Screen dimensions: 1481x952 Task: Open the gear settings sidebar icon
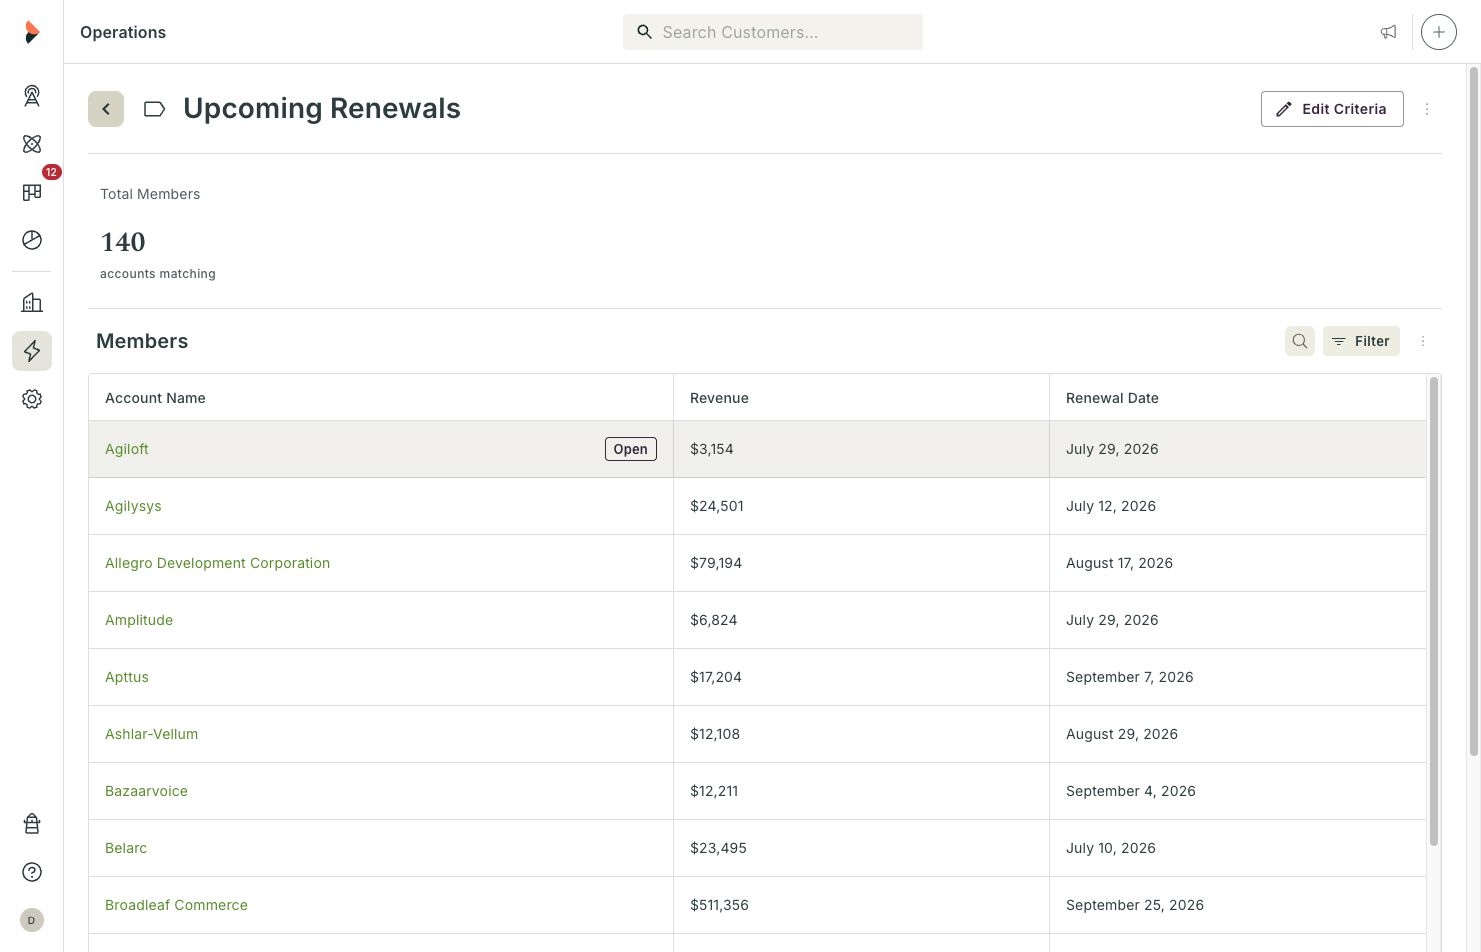coord(32,399)
